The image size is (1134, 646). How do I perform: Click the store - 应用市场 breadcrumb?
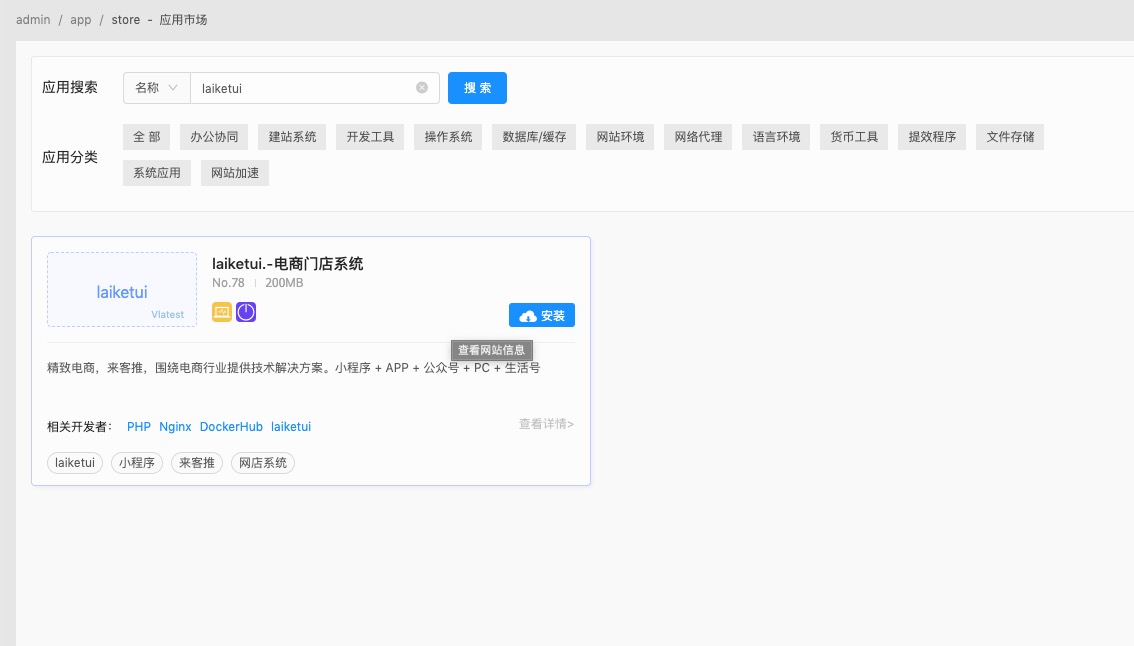tap(159, 20)
